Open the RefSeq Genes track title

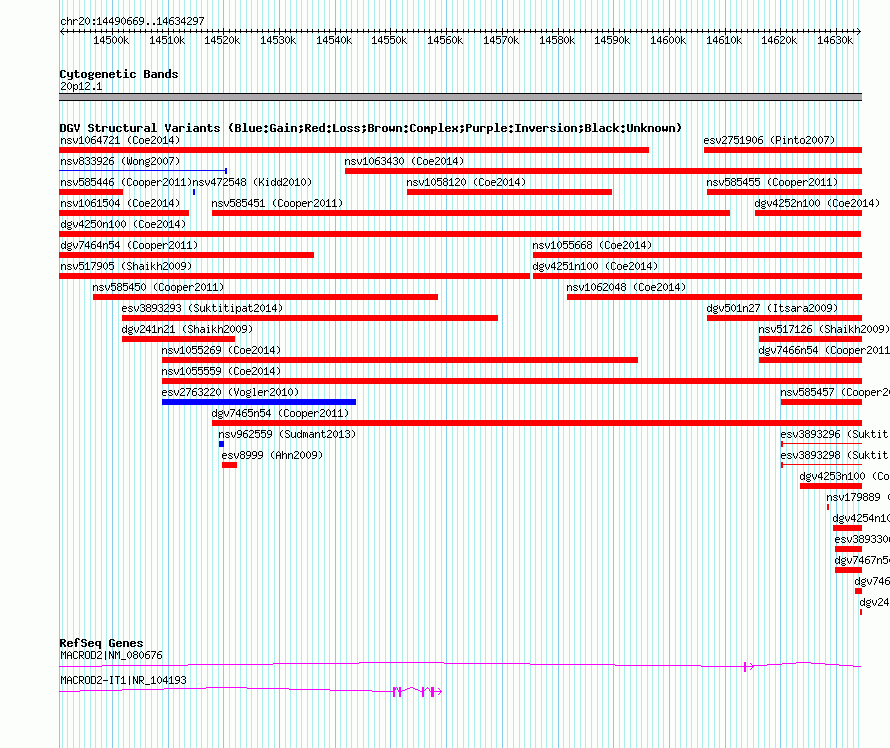tap(101, 643)
